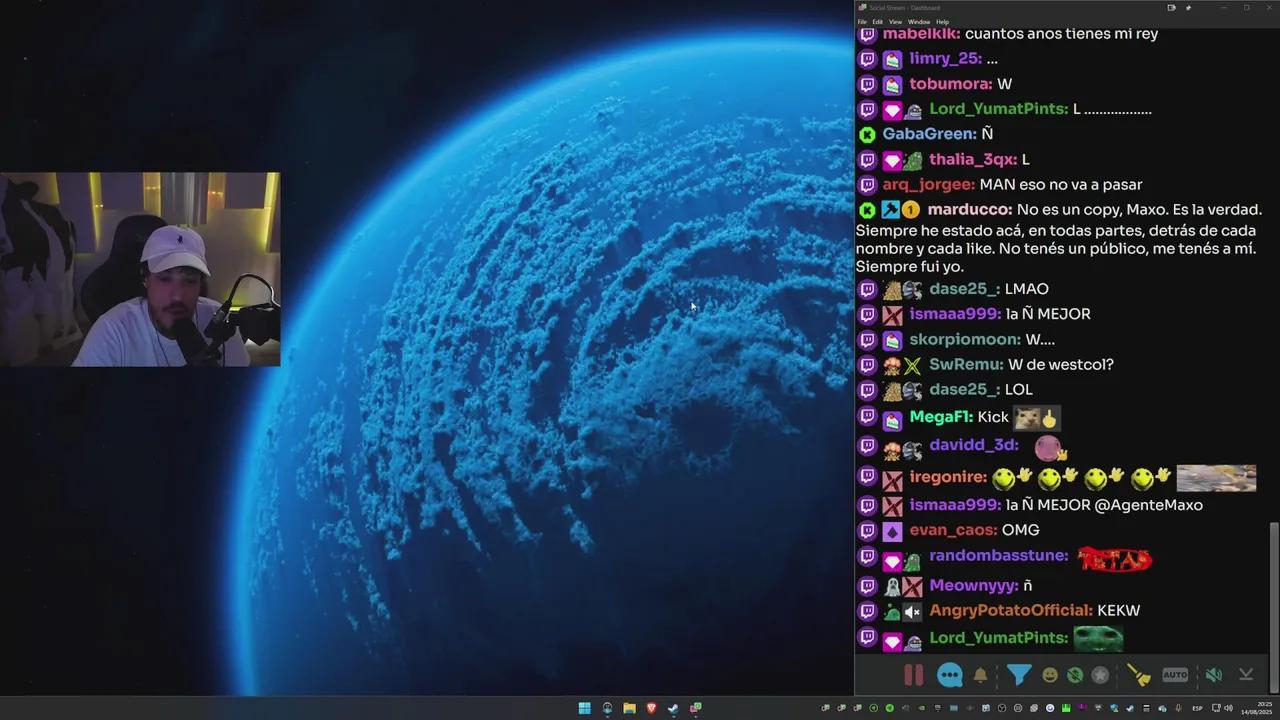Image resolution: width=1280 pixels, height=720 pixels.
Task: Pause the chat feed with the red pause icon
Action: [x=913, y=675]
